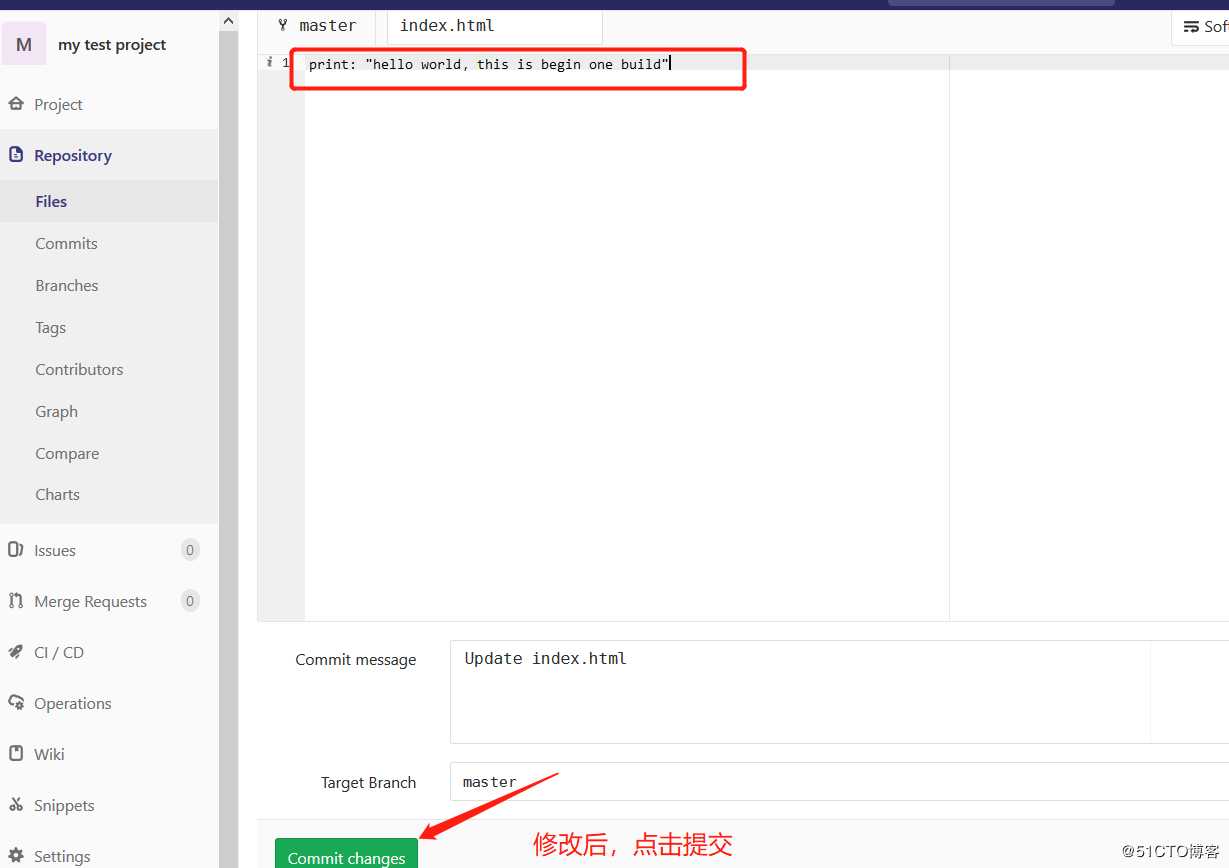Click the Merge Requests count badge 0
1229x868 pixels.
pos(190,600)
